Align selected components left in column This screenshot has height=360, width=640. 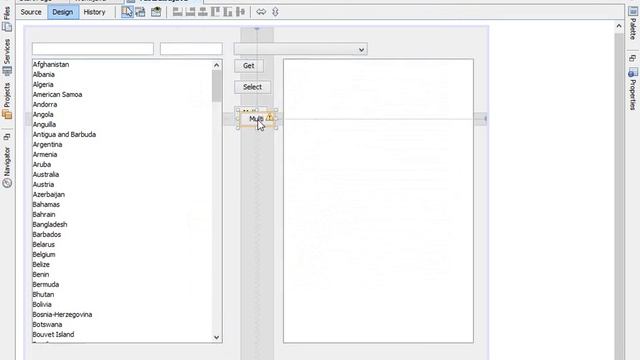[x=178, y=12]
